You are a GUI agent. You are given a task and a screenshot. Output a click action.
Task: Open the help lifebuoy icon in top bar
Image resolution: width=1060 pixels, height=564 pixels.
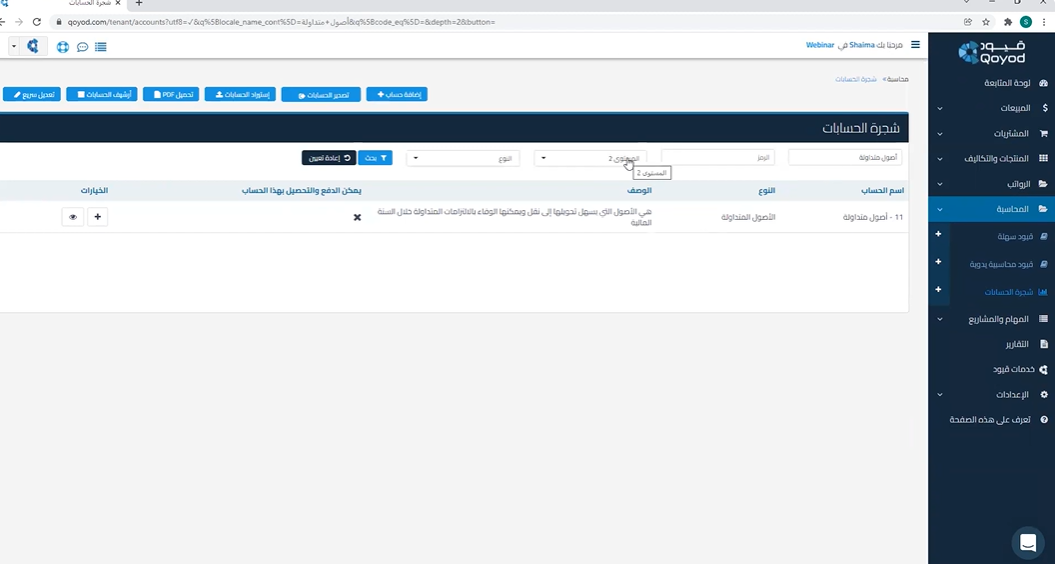[x=63, y=47]
